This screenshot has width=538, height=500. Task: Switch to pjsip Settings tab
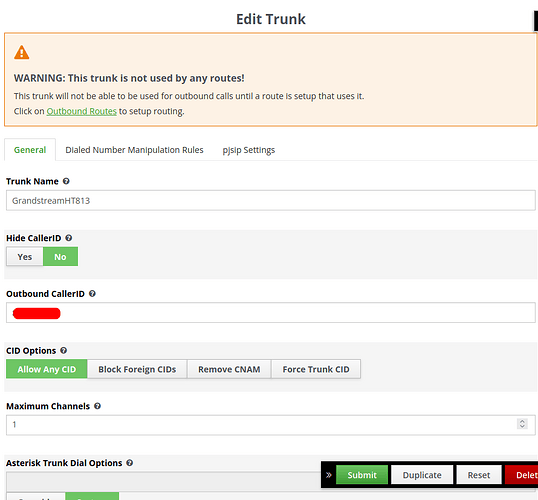pos(249,150)
